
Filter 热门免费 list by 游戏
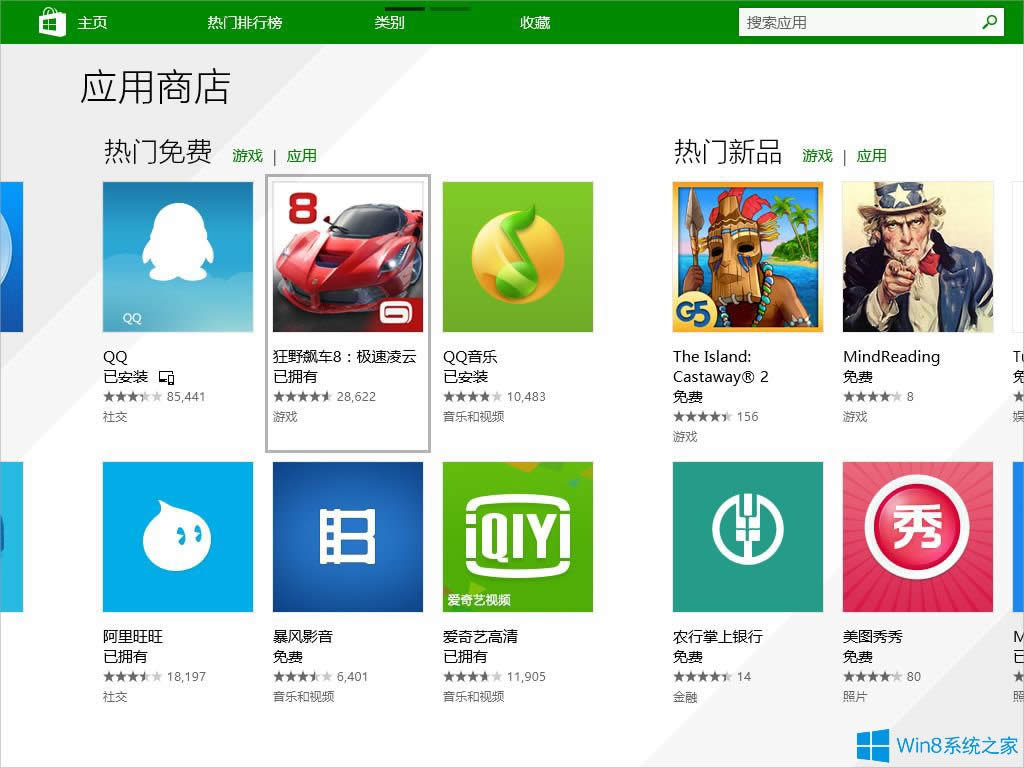pyautogui.click(x=246, y=156)
